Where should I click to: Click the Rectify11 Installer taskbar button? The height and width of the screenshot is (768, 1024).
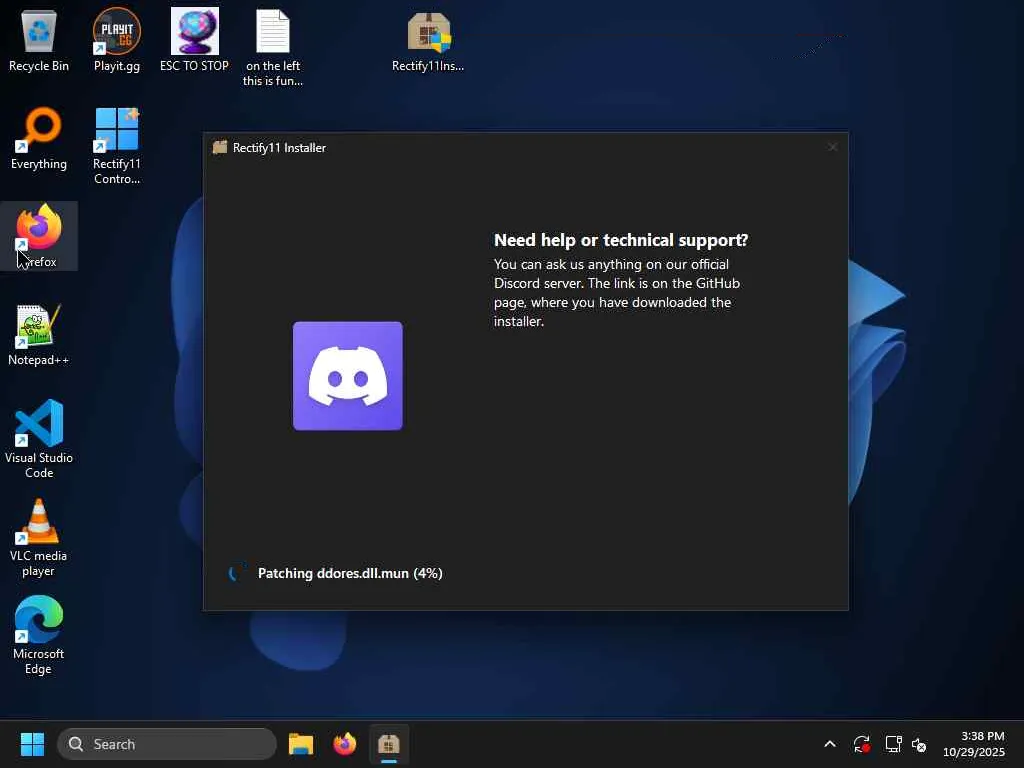(389, 744)
